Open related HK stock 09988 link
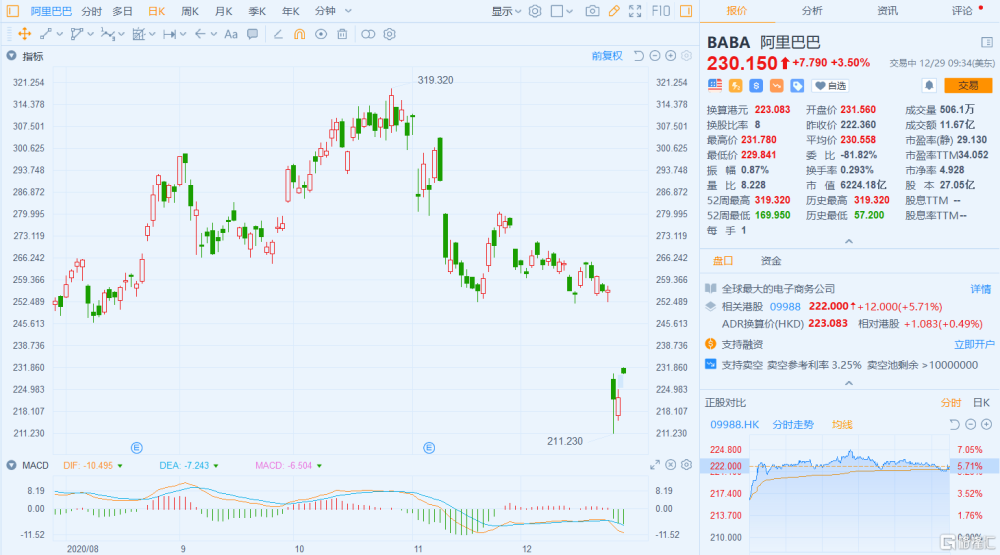The height and width of the screenshot is (555, 1000). tap(785, 307)
